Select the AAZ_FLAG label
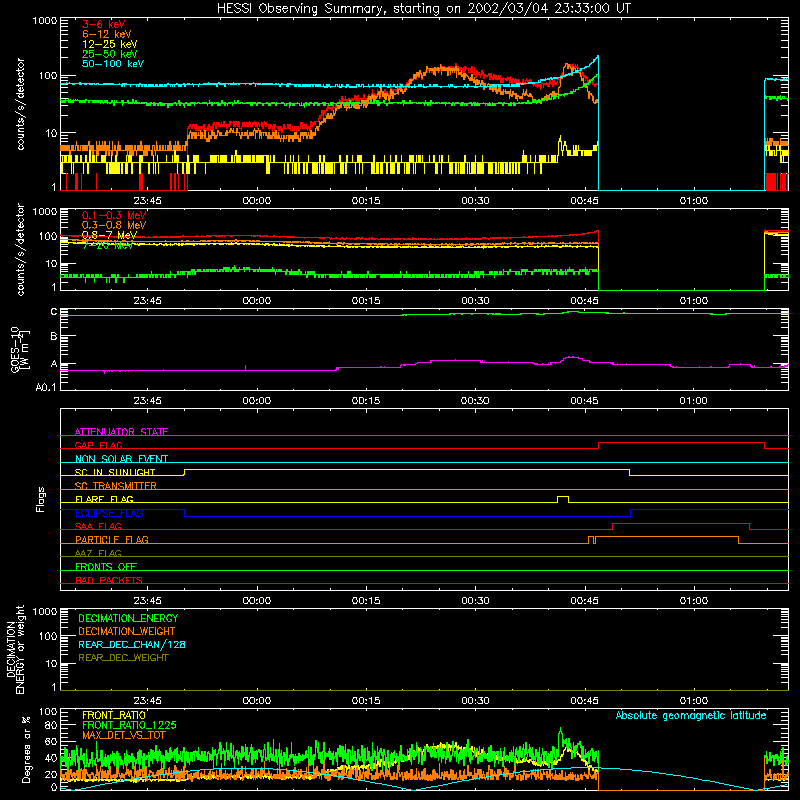The image size is (800, 800). coord(98,553)
